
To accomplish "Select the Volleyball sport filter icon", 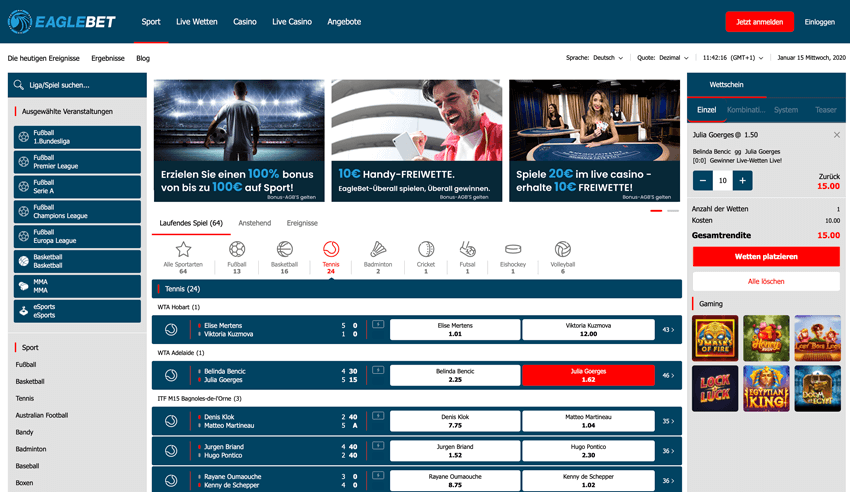I will 563,249.
